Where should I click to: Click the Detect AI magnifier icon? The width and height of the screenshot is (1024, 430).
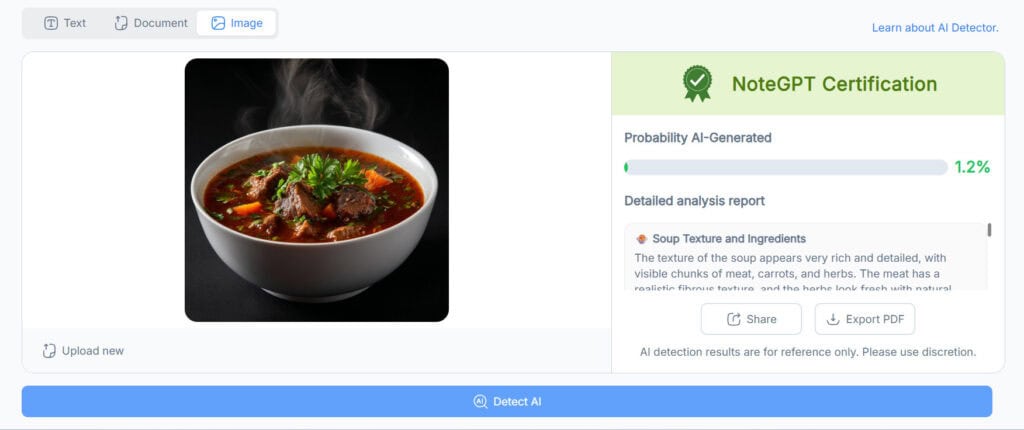[x=480, y=402]
